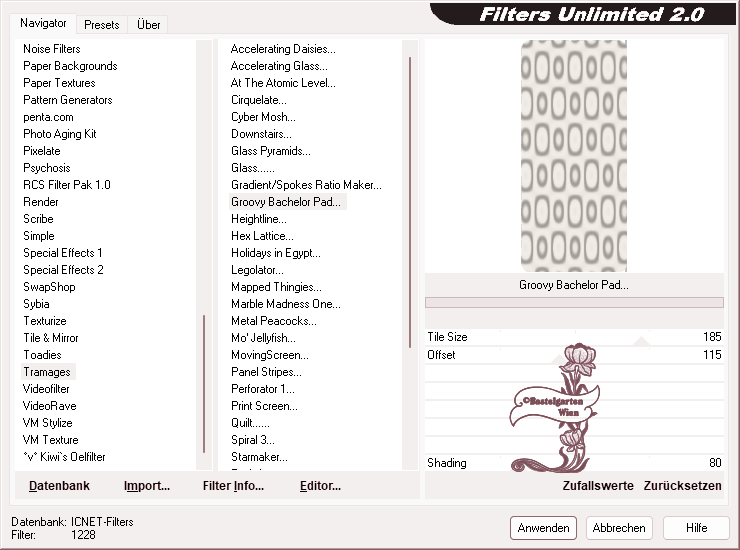Select Simple category

tap(39, 236)
